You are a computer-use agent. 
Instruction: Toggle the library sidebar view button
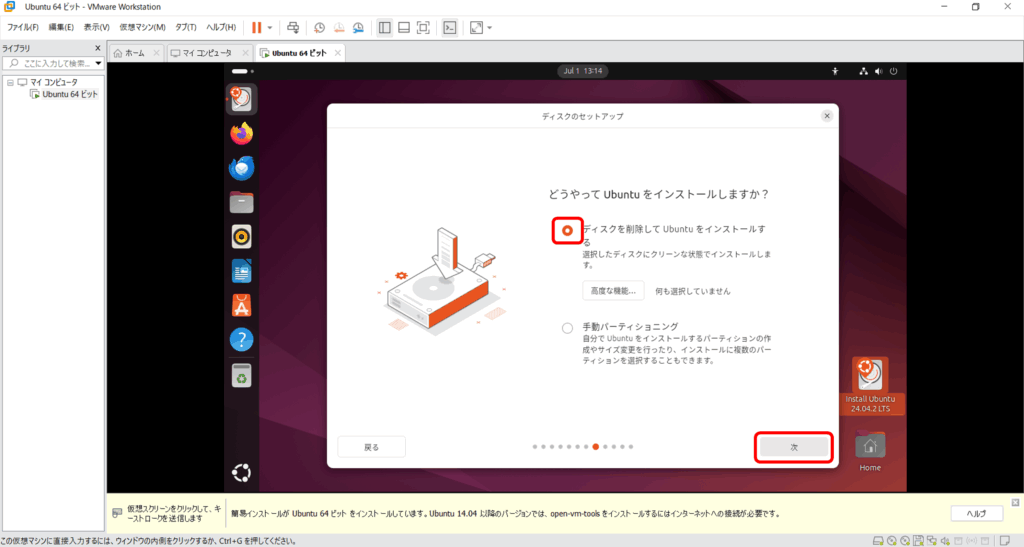pos(385,28)
